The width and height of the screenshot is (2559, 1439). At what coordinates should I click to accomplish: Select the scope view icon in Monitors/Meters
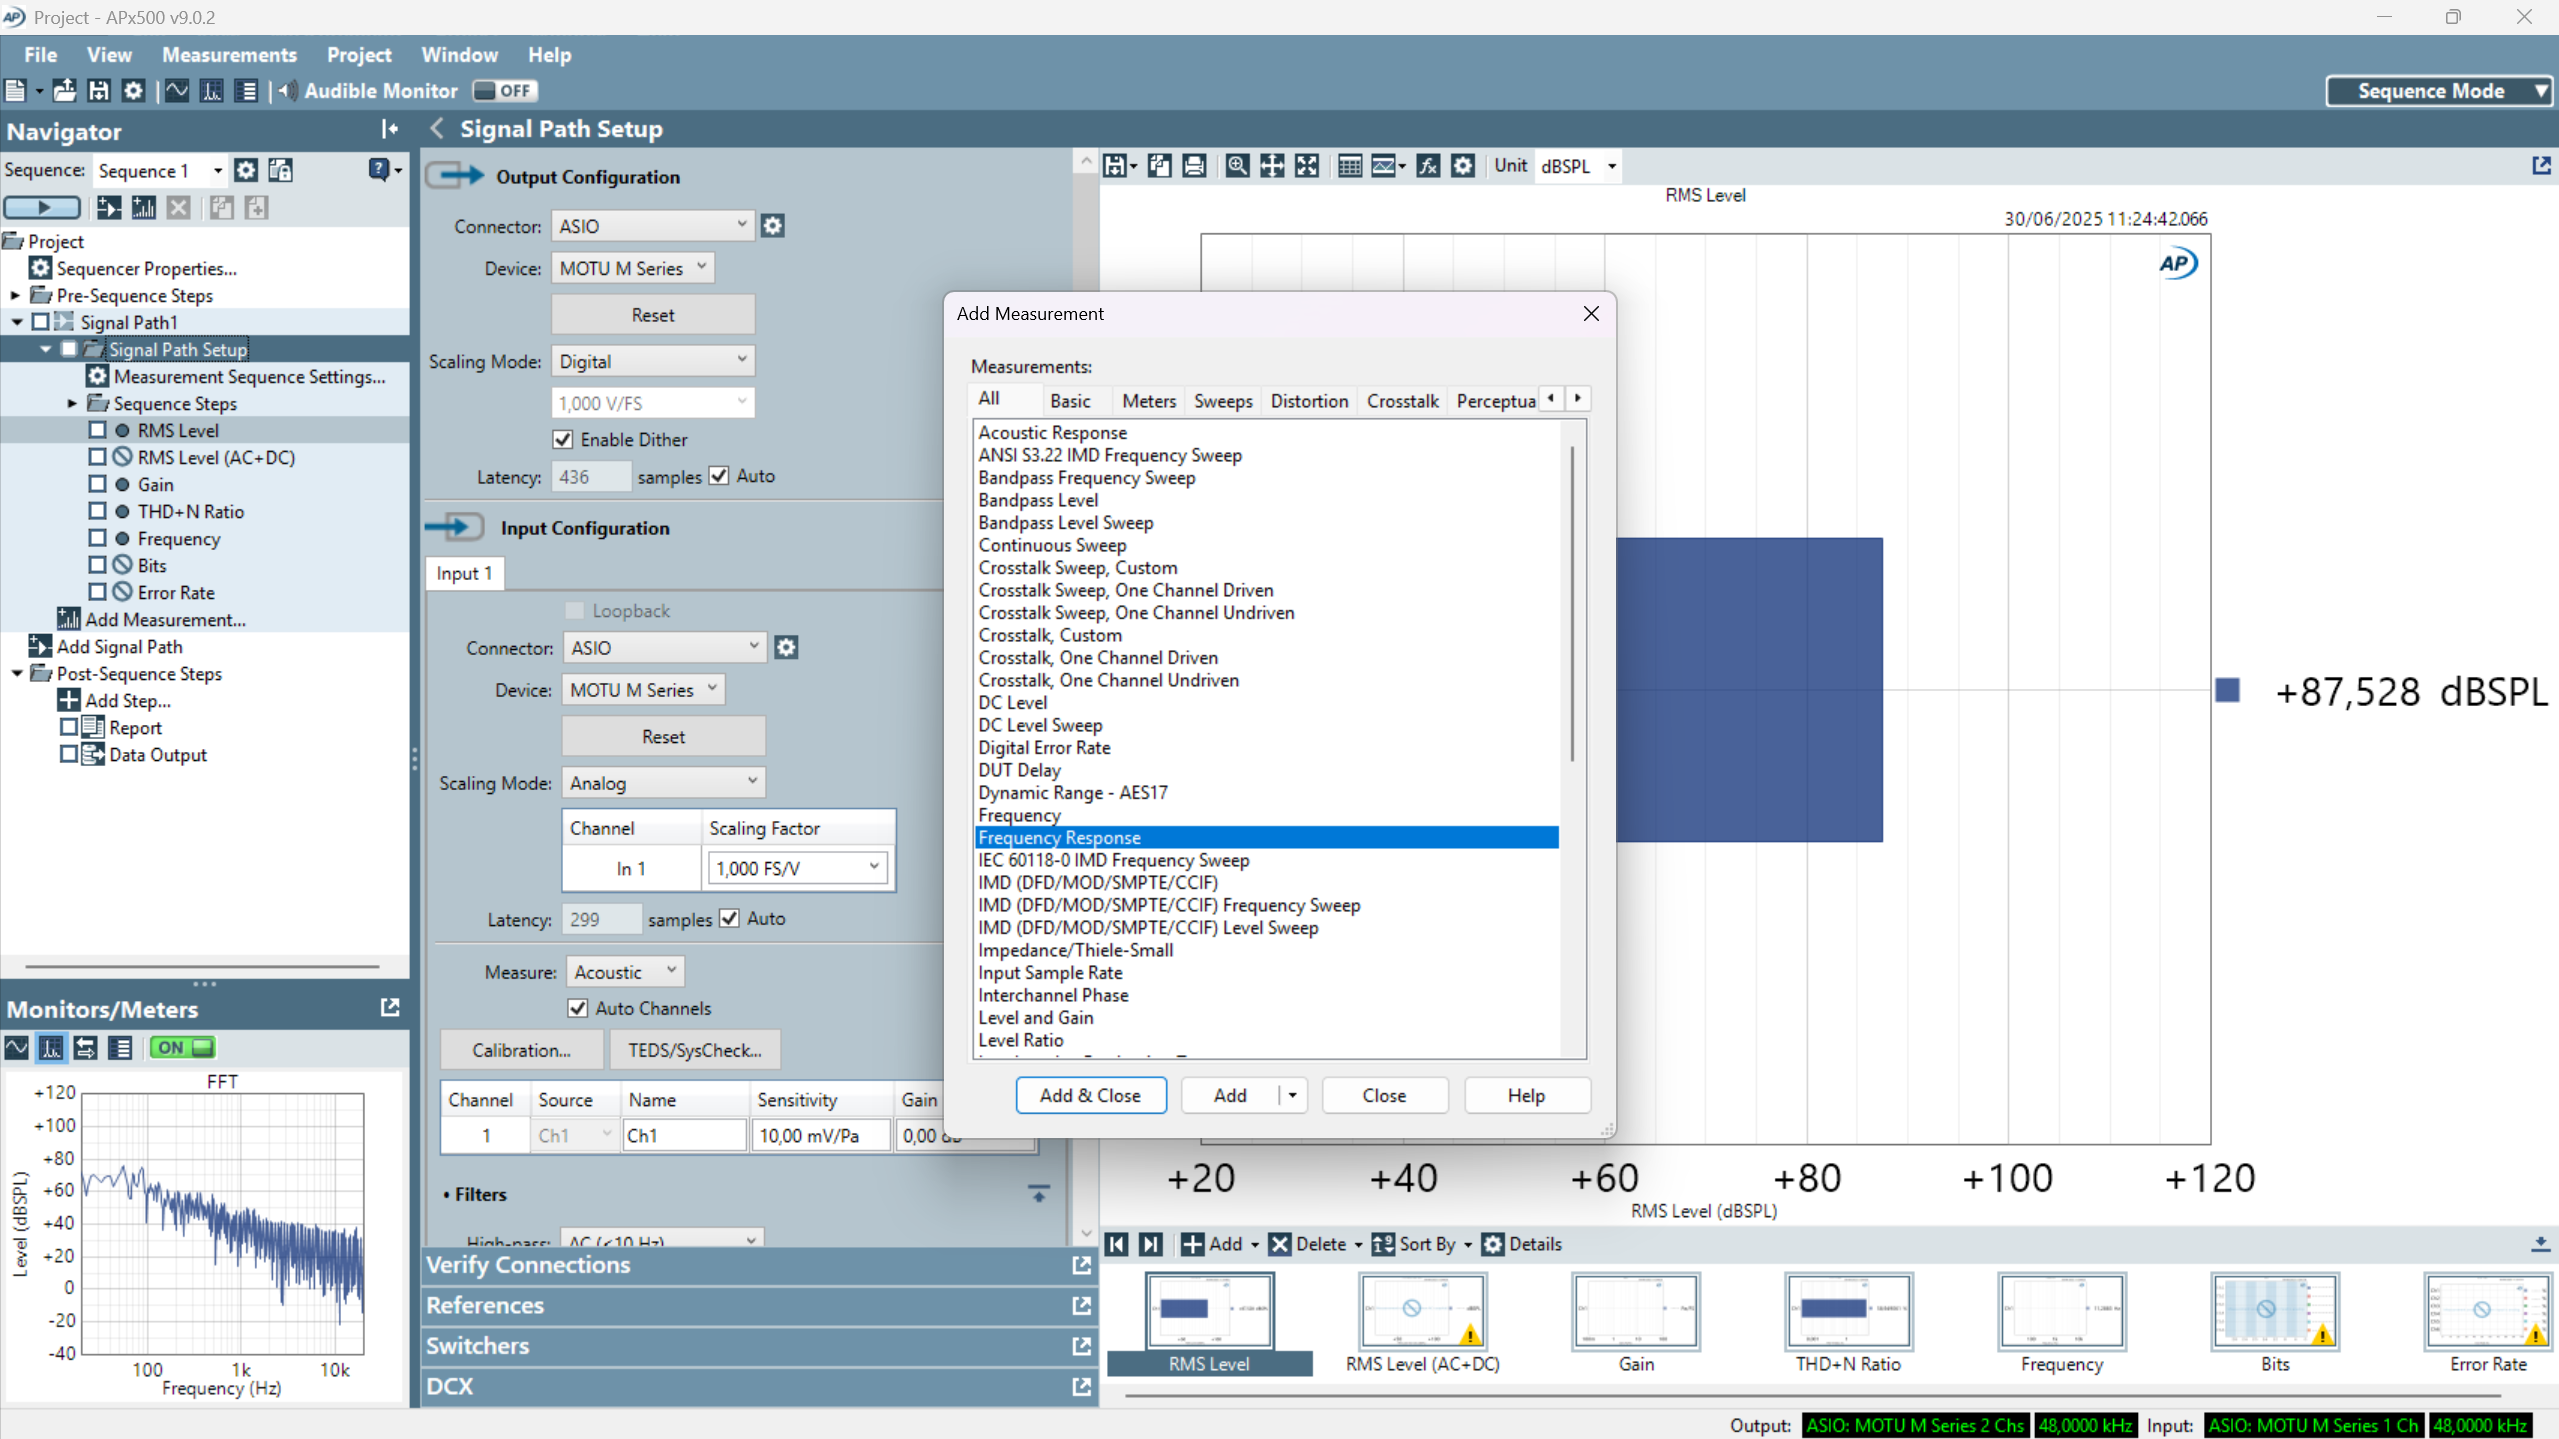[x=17, y=1048]
